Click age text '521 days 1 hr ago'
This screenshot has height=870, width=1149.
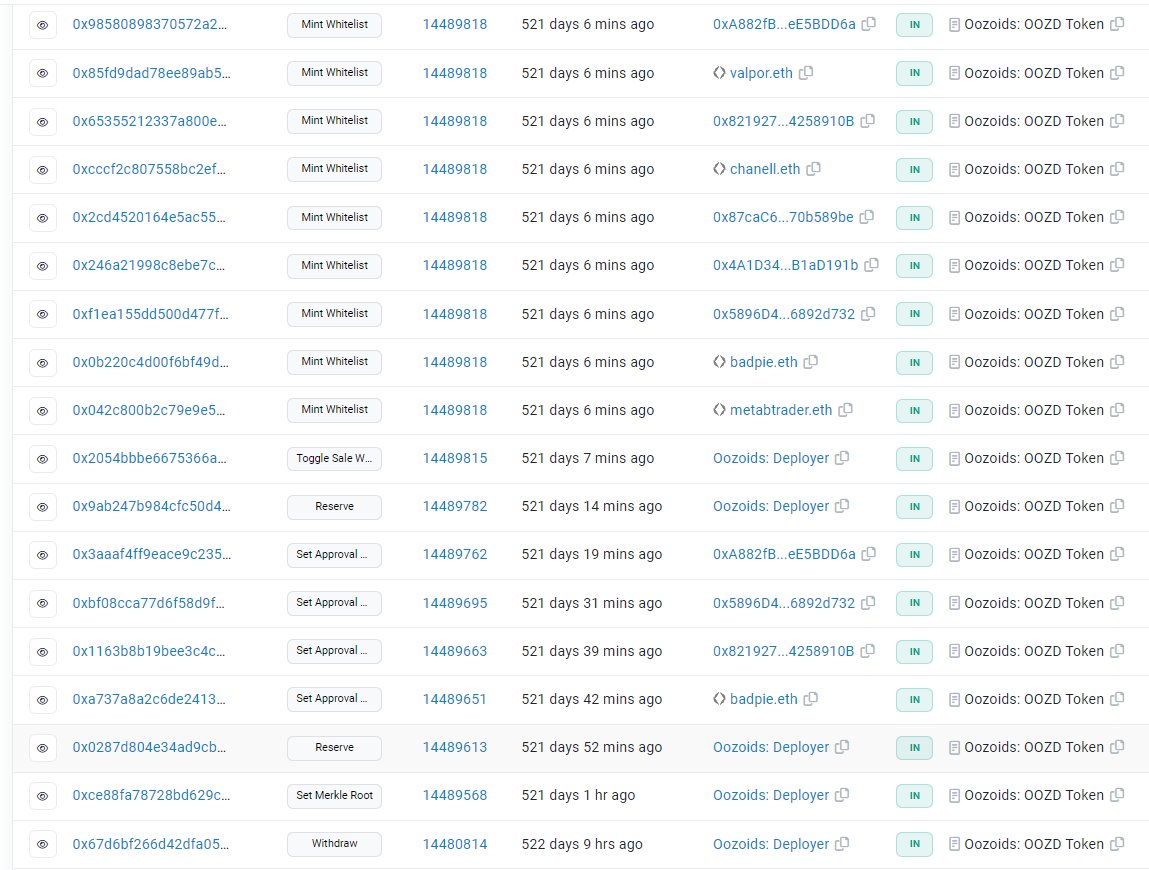pyautogui.click(x=578, y=796)
